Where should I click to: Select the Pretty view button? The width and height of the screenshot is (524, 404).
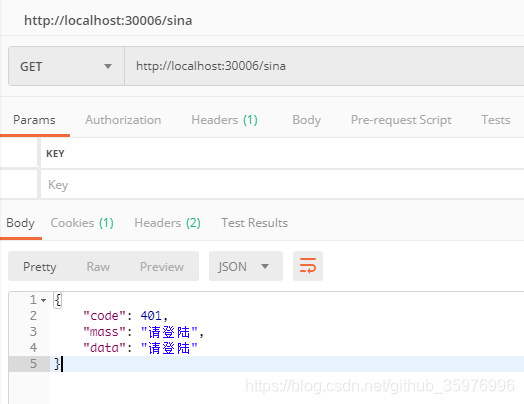(x=39, y=267)
